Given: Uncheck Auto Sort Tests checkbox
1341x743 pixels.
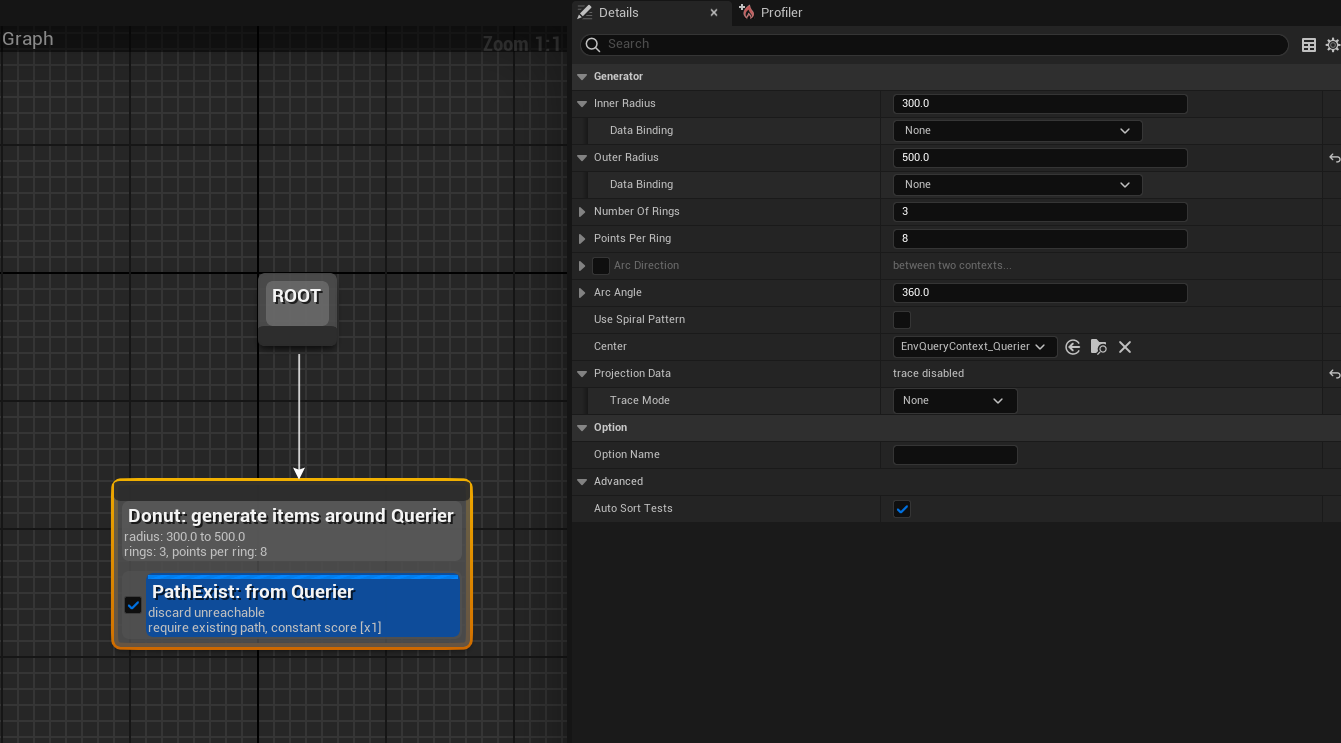Looking at the screenshot, I should pos(902,509).
